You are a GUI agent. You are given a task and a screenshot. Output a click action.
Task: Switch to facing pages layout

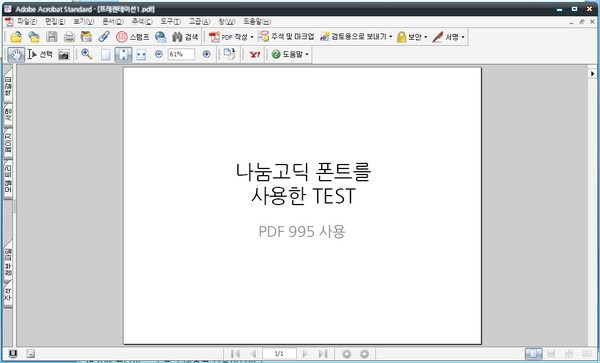(x=587, y=354)
